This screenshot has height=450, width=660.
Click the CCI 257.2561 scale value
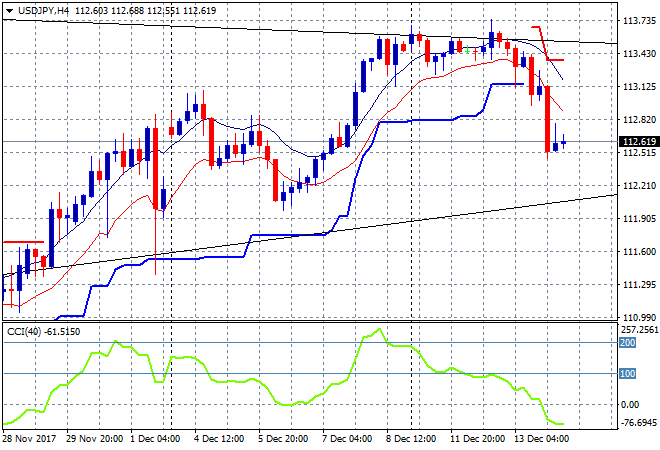pos(640,330)
